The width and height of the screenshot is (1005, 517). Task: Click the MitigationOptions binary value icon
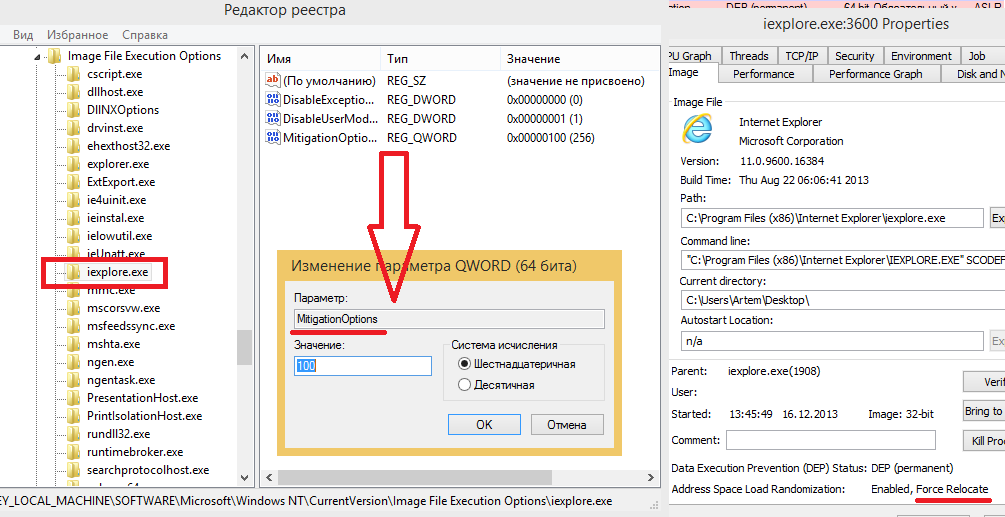click(273, 137)
